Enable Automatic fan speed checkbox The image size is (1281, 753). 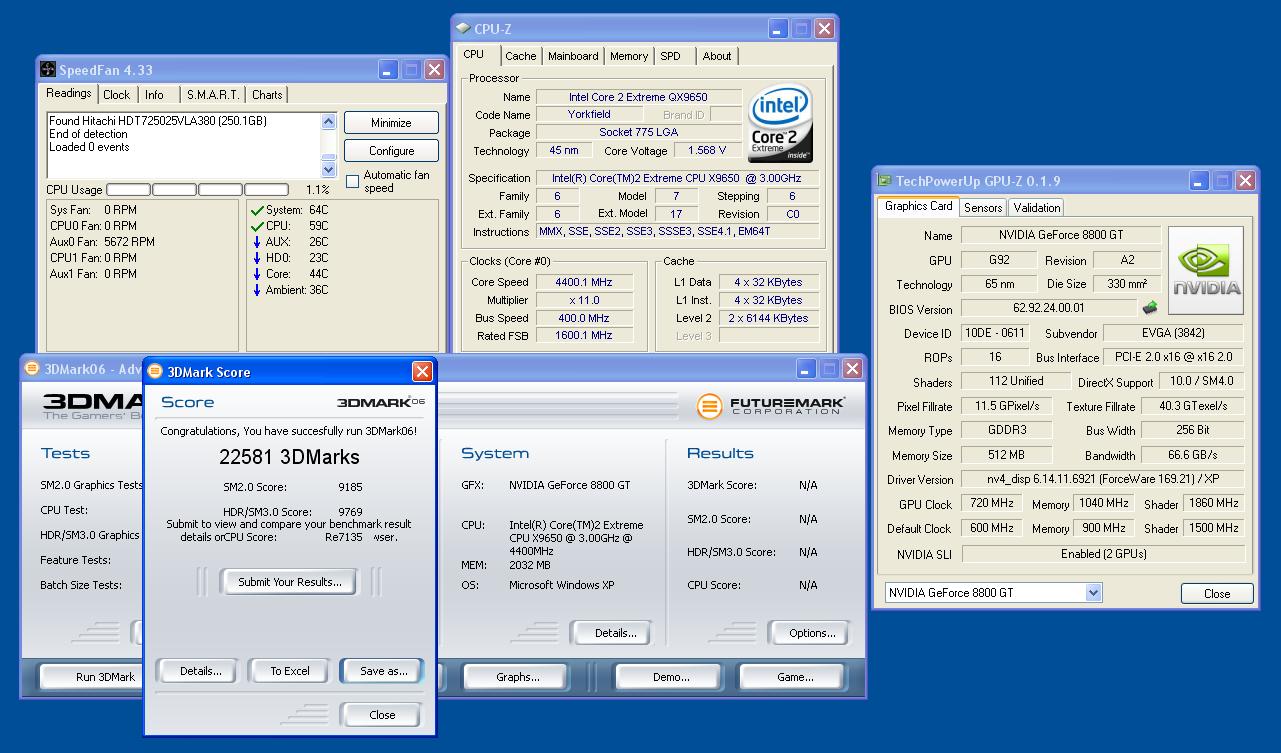pyautogui.click(x=352, y=181)
